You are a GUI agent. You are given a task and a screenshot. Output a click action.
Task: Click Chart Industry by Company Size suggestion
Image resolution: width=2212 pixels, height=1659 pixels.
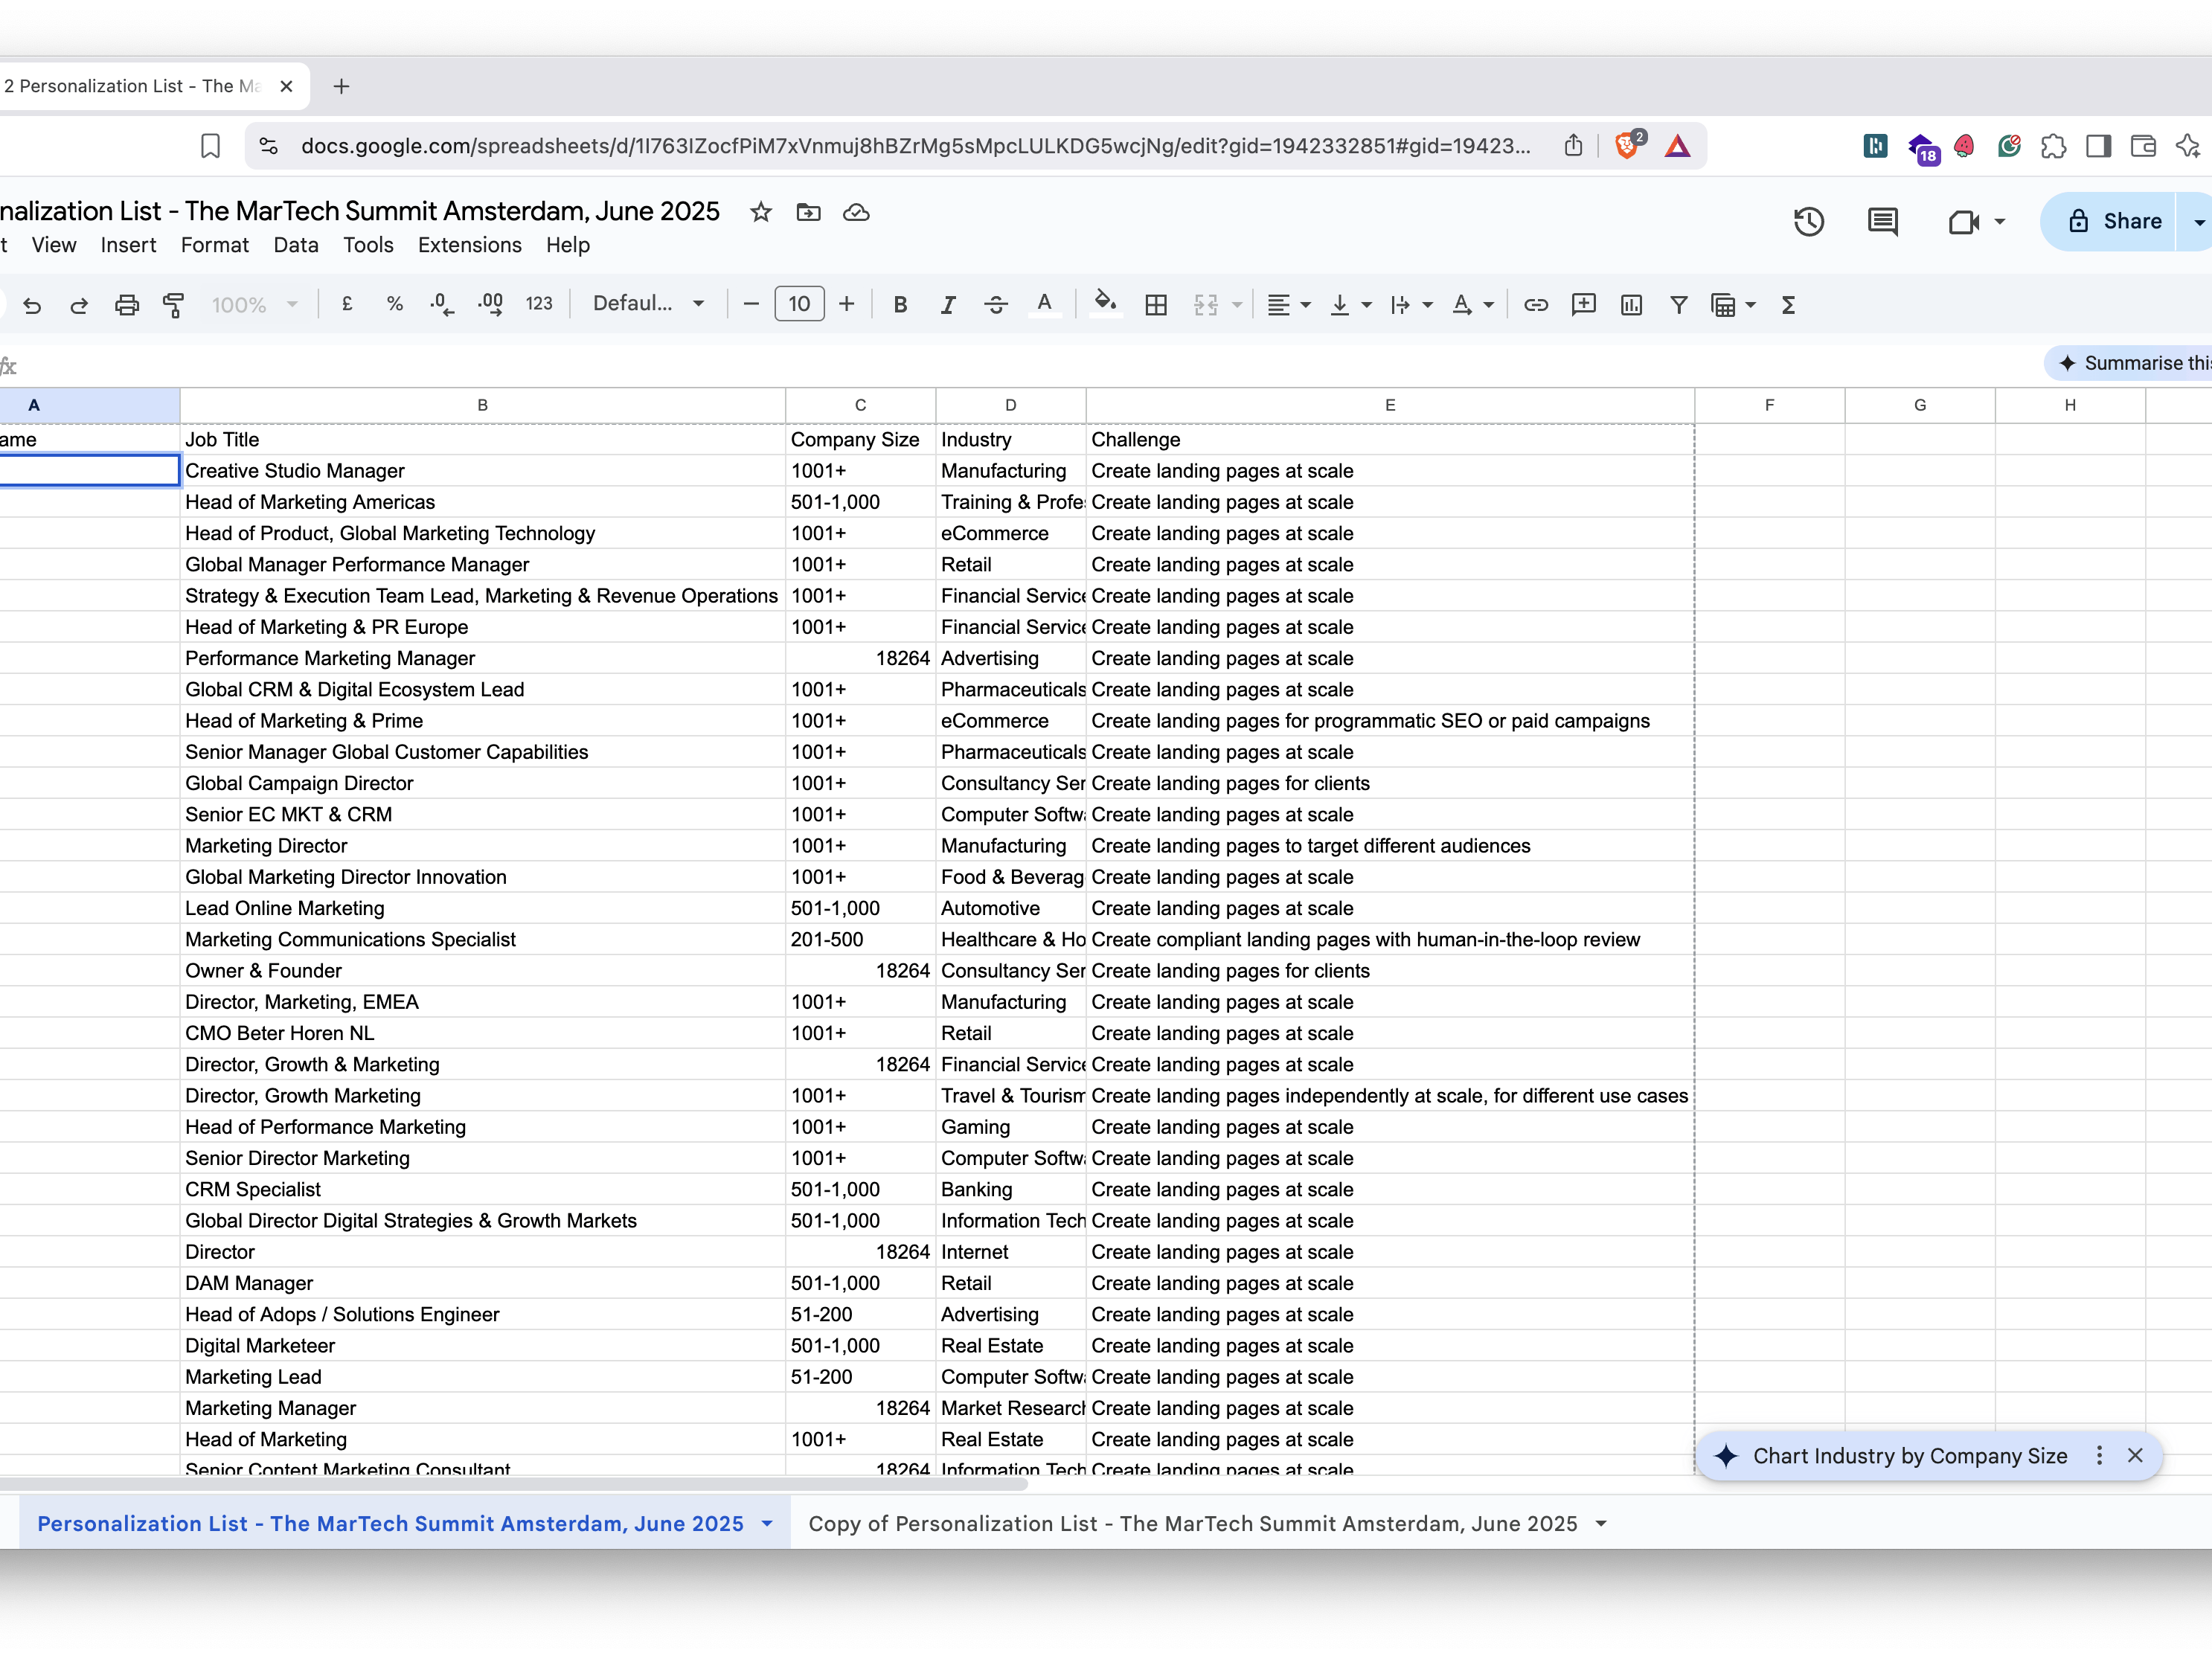coord(1910,1456)
